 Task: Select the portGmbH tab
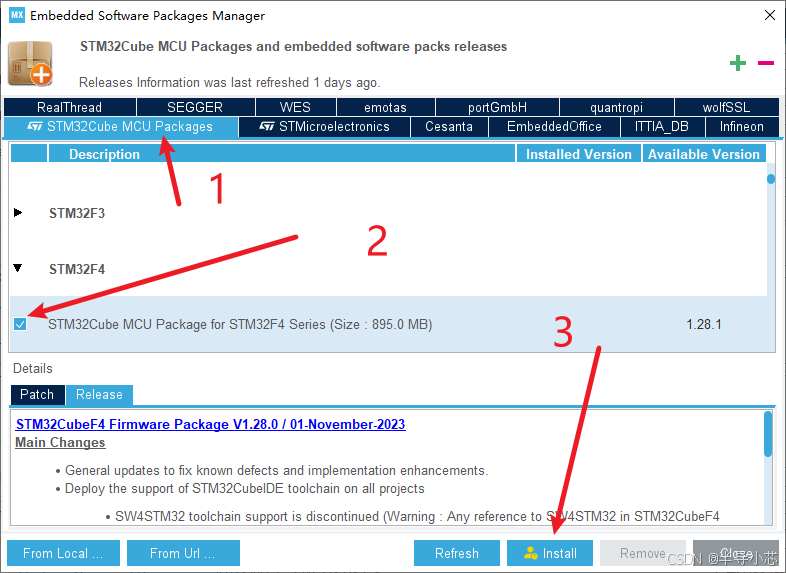click(x=497, y=107)
